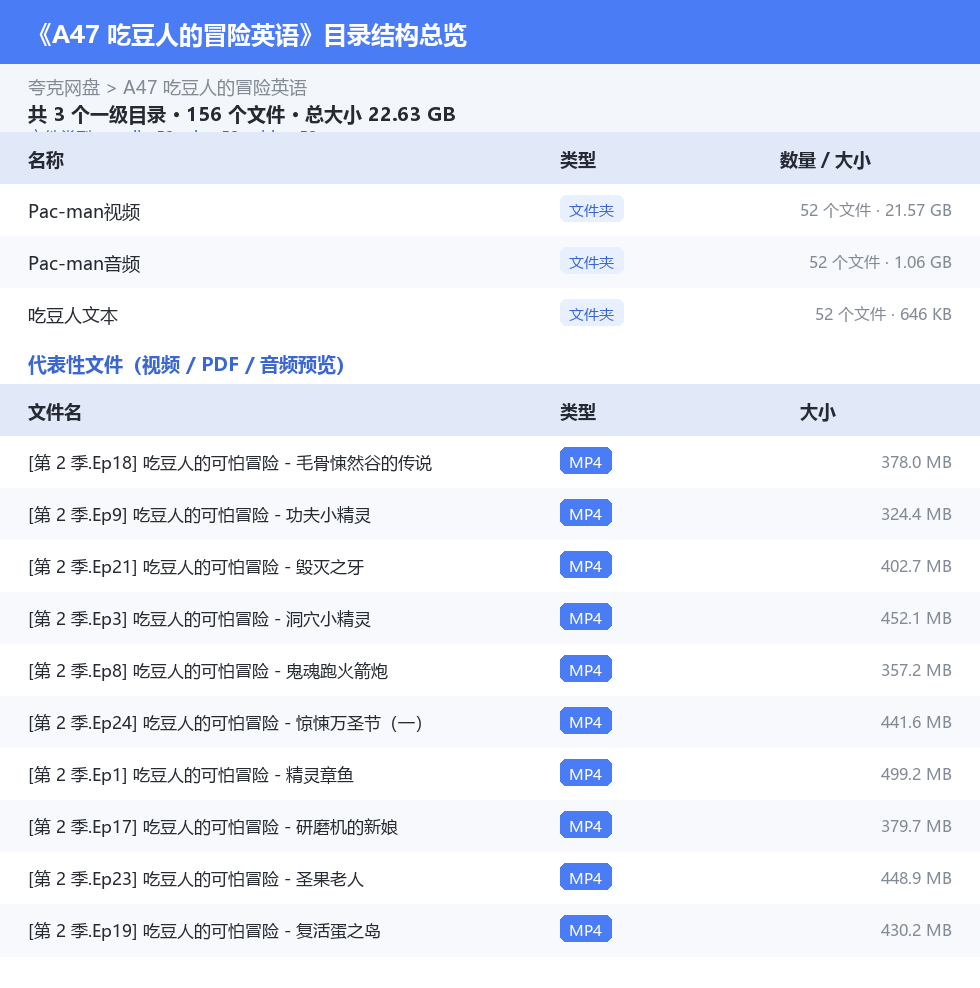This screenshot has width=980, height=988.
Task: Click the A47 吃豆人的冒险英语 breadcrumb entry
Action: tap(215, 88)
